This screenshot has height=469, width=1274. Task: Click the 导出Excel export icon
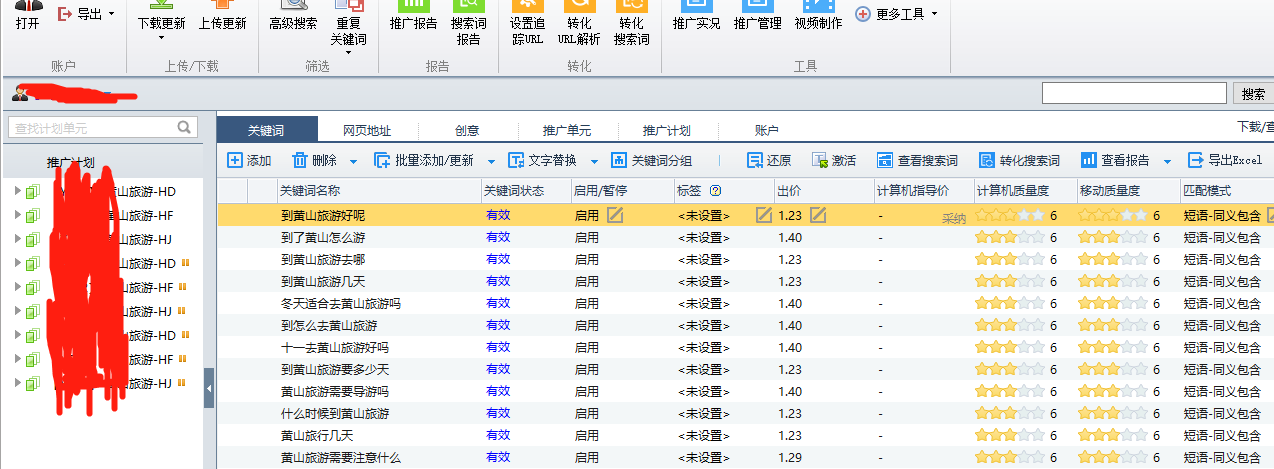click(1195, 161)
